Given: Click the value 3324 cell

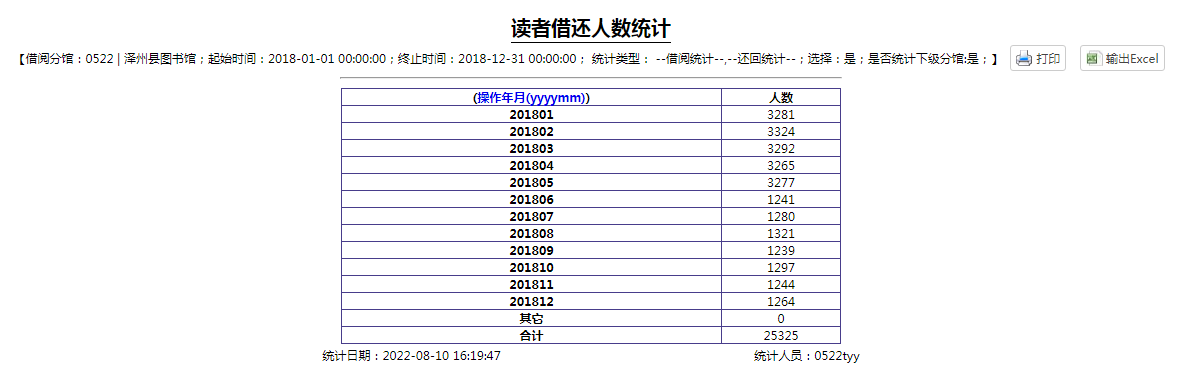Looking at the screenshot, I should [x=781, y=131].
